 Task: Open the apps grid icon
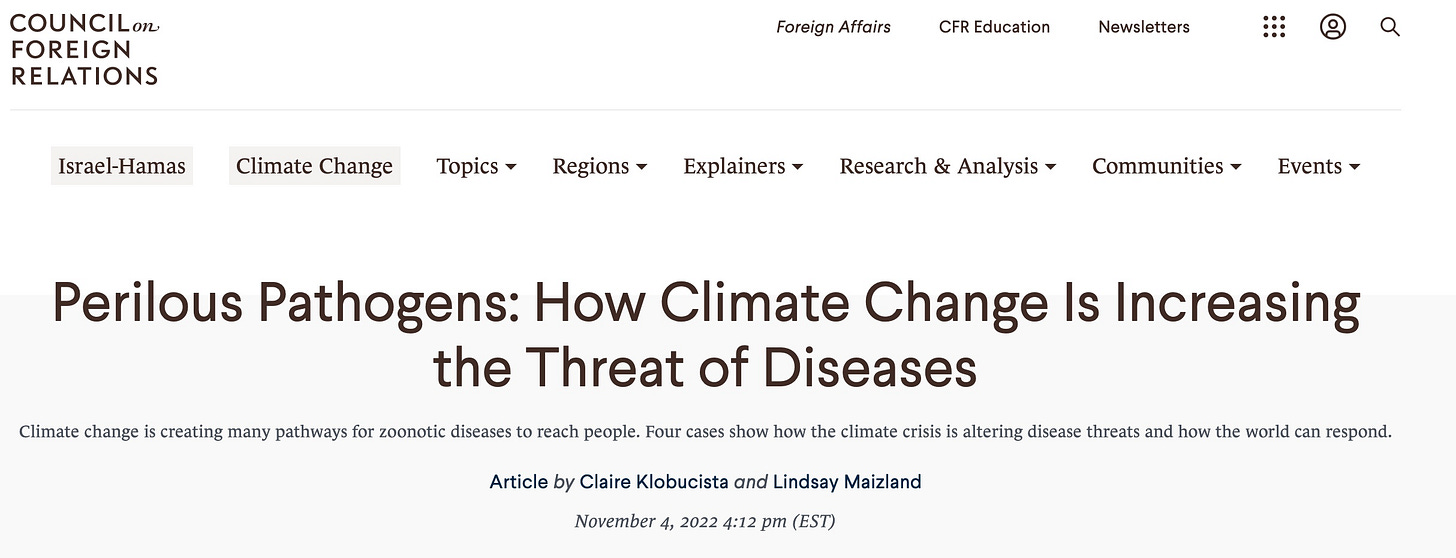click(x=1274, y=27)
